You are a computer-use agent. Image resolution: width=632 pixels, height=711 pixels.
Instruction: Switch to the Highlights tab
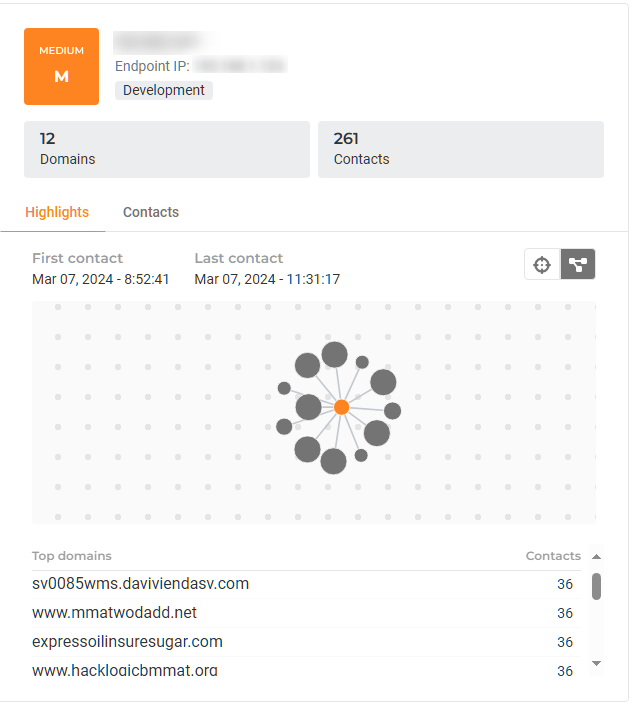click(x=57, y=212)
